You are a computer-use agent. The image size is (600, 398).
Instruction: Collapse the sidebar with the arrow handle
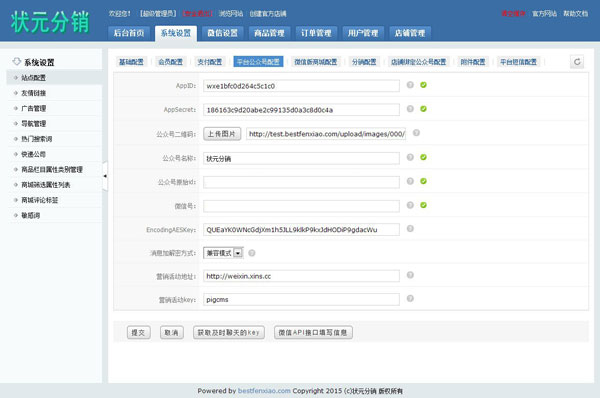point(105,176)
